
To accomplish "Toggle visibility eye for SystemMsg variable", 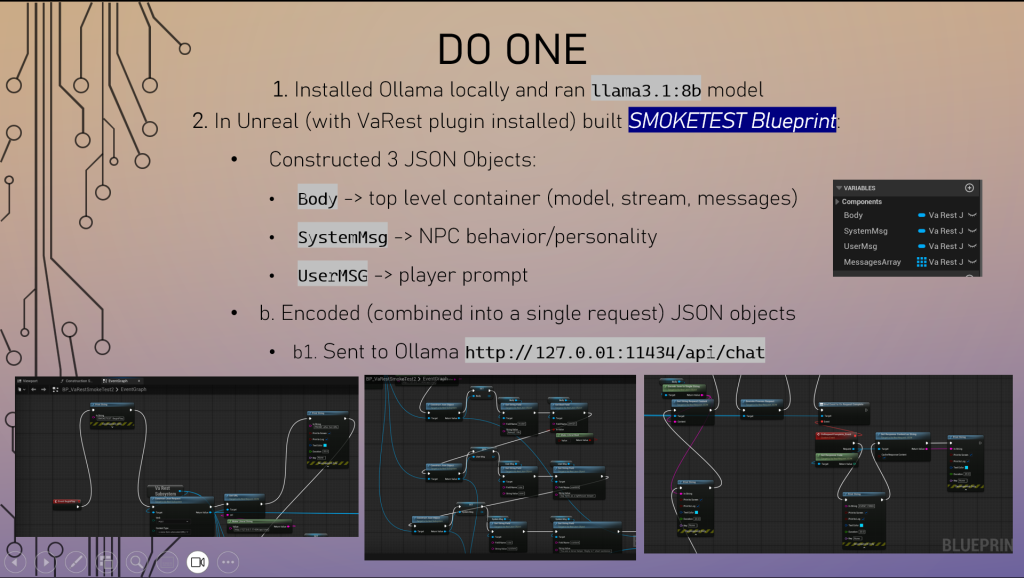I will click(x=971, y=231).
